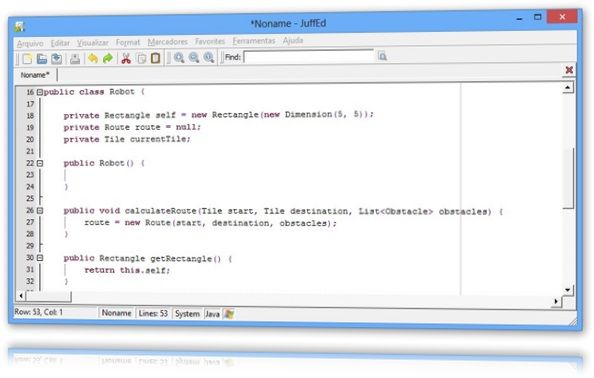Click the yellow Undo arrow icon
Viewport: 594px width, 378px height.
(93, 58)
